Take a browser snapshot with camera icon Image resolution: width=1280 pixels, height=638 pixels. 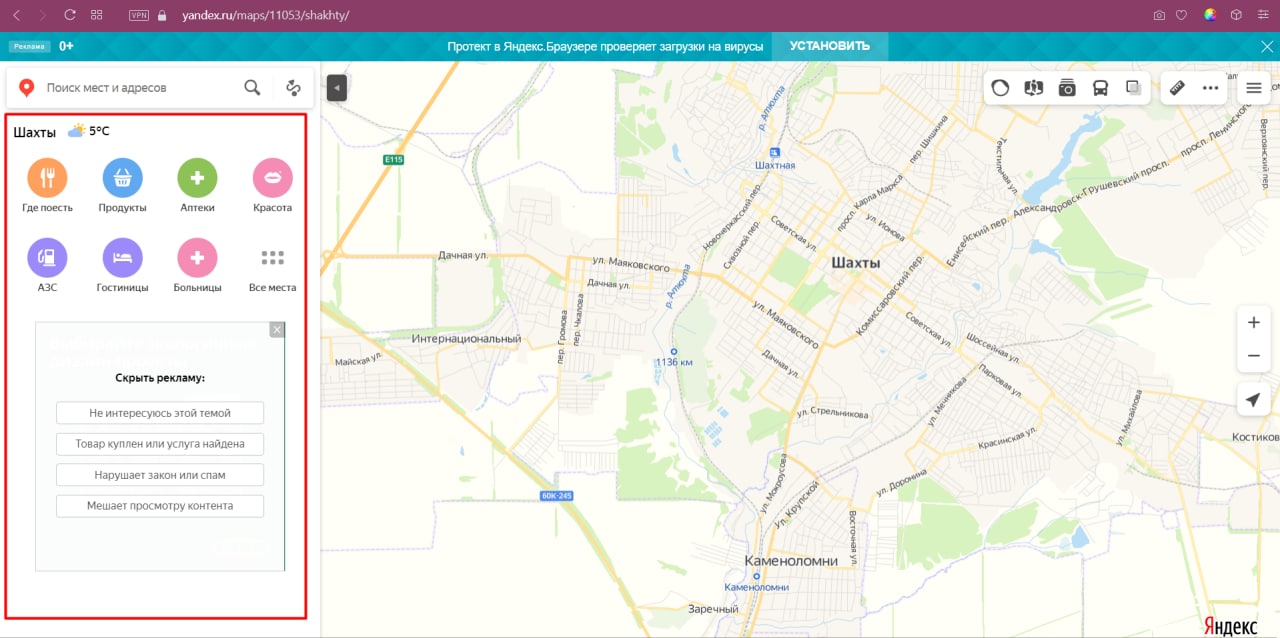(x=1159, y=15)
